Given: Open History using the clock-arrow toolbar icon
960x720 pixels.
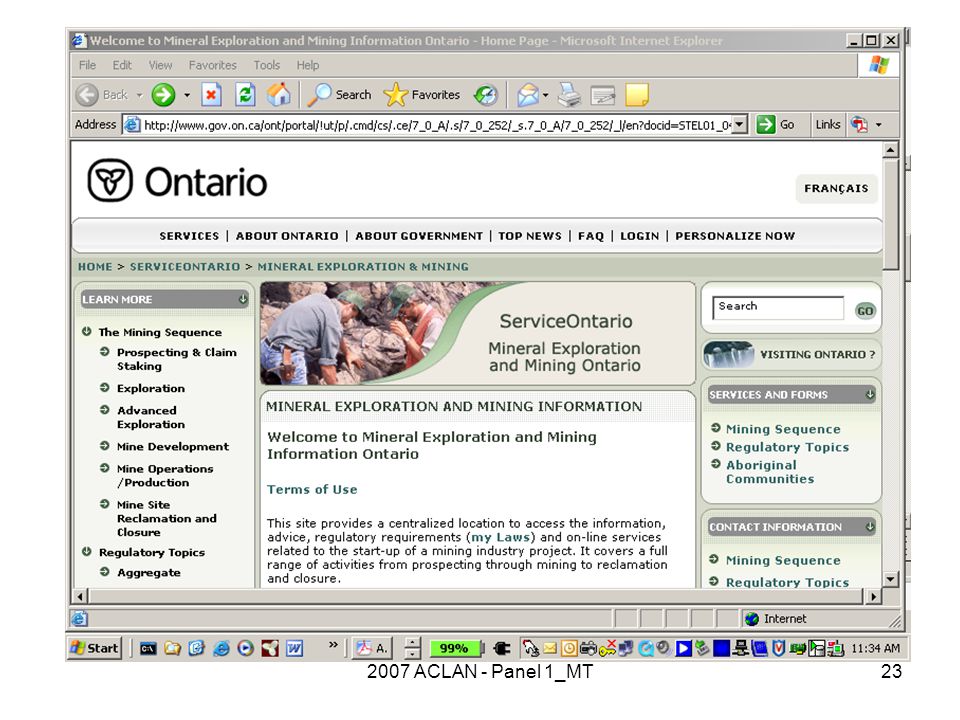Looking at the screenshot, I should (x=486, y=95).
